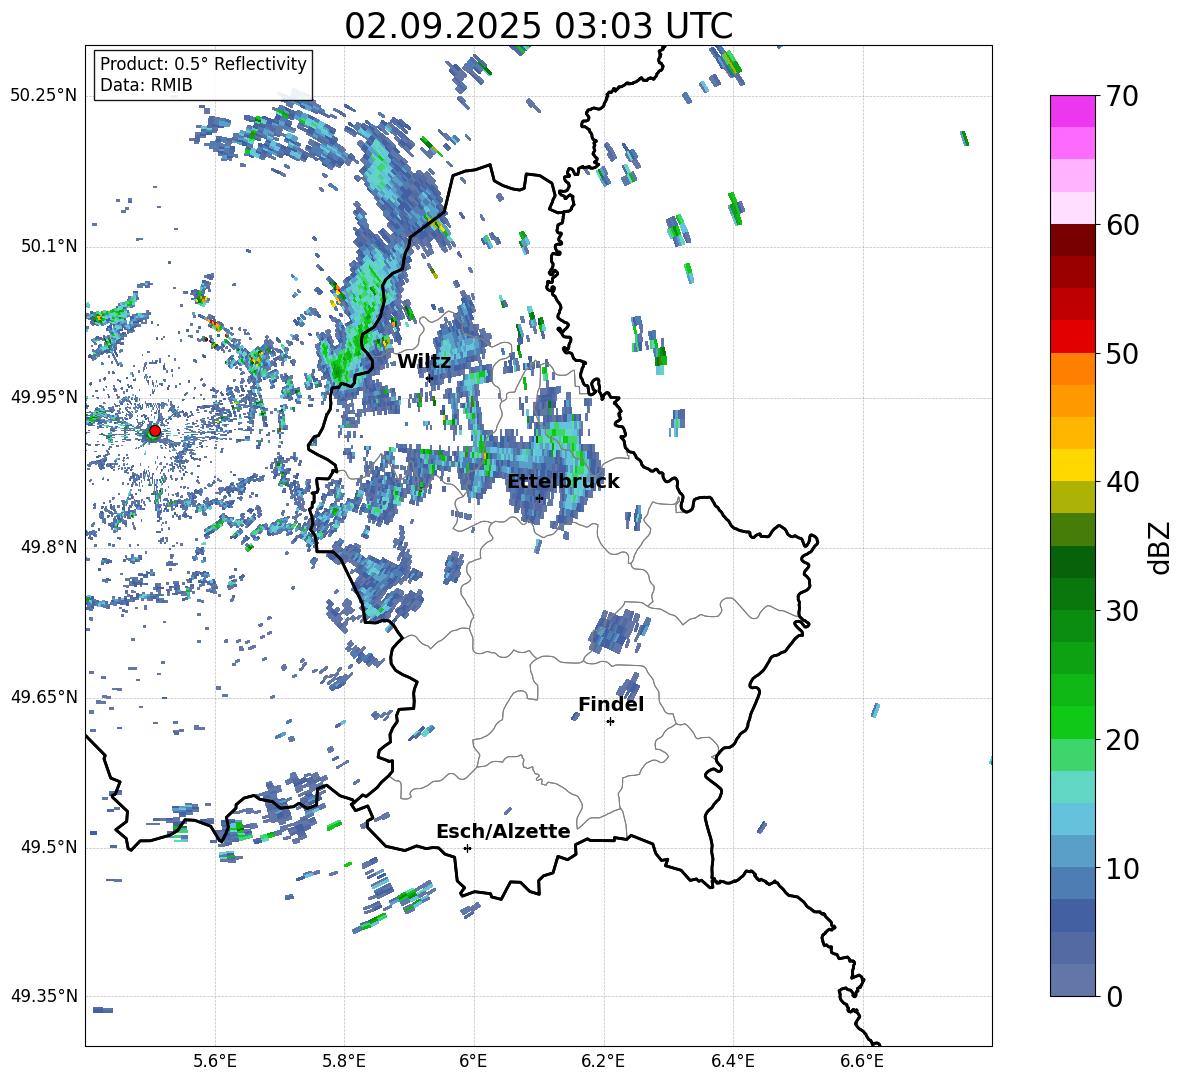
Task: Click the 5.6°E longitude label
Action: pos(215,1061)
